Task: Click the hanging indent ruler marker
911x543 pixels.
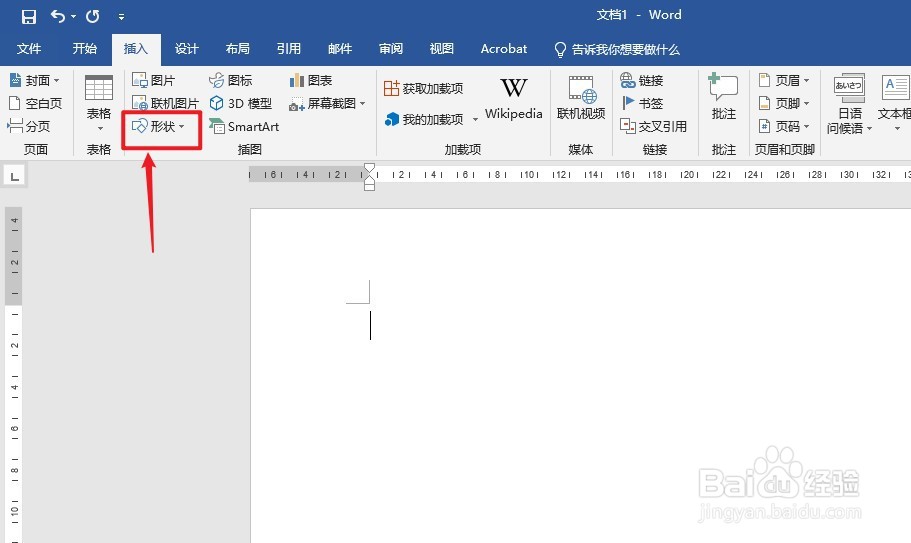Action: click(370, 179)
